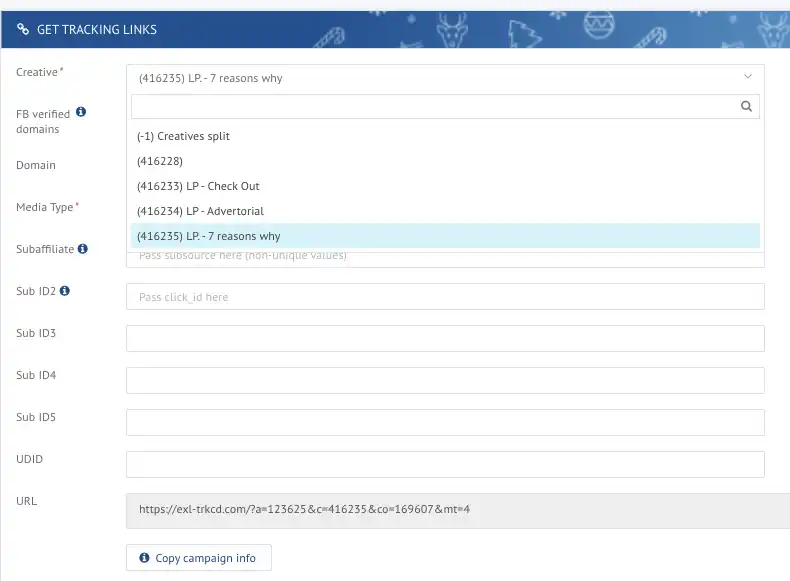Image resolution: width=790 pixels, height=581 pixels.
Task: Click the UDID input field
Action: point(445,465)
